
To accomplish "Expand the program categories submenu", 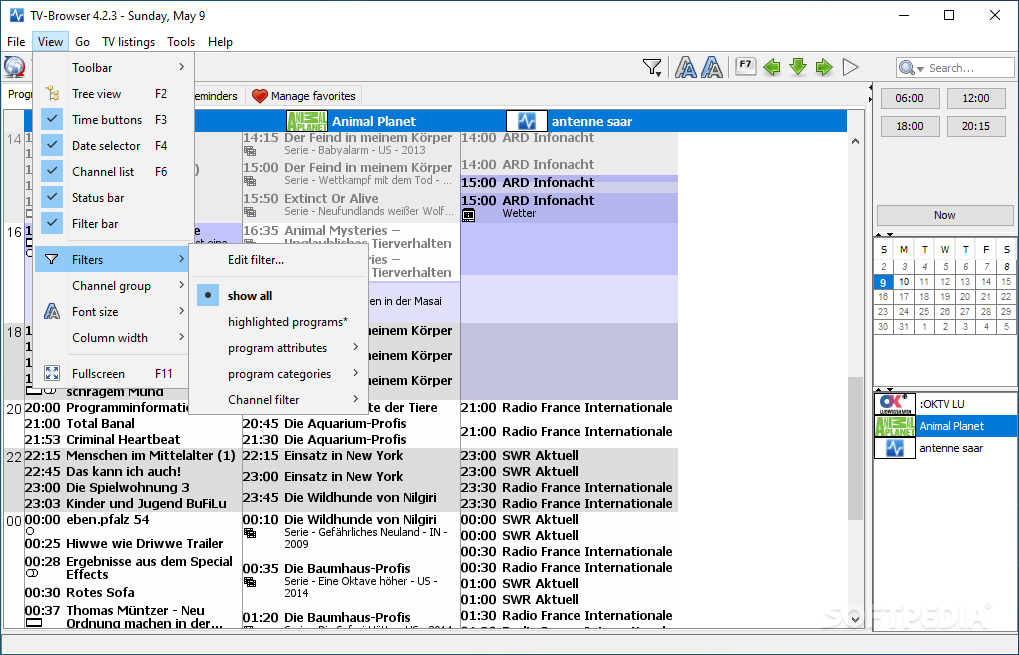I will pyautogui.click(x=277, y=374).
